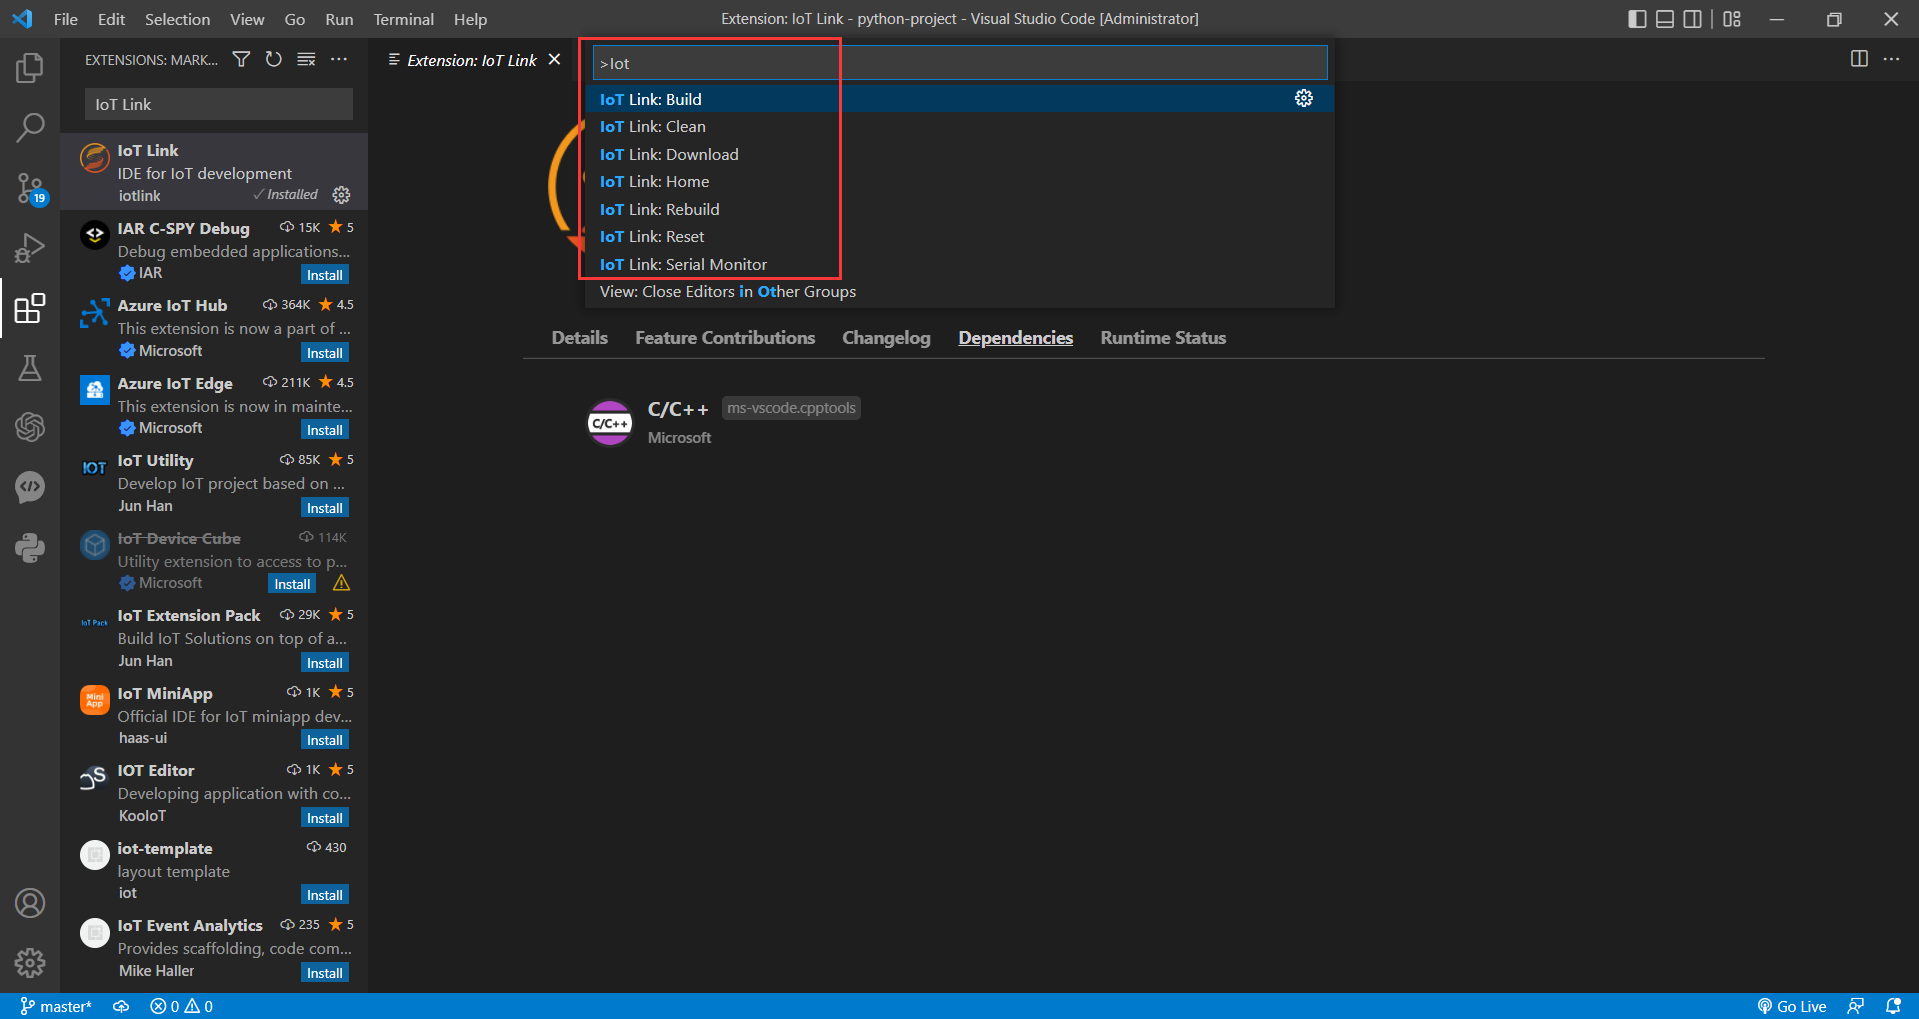
Task: Open the Testing flask view
Action: click(x=30, y=368)
